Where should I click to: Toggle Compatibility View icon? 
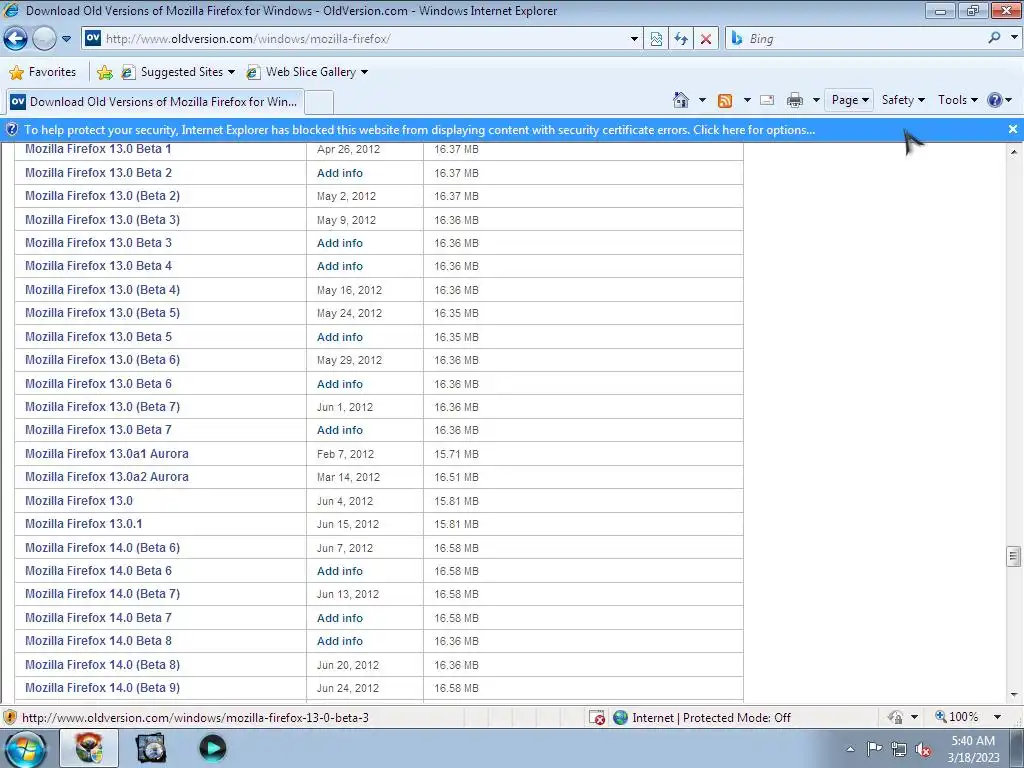pos(656,39)
